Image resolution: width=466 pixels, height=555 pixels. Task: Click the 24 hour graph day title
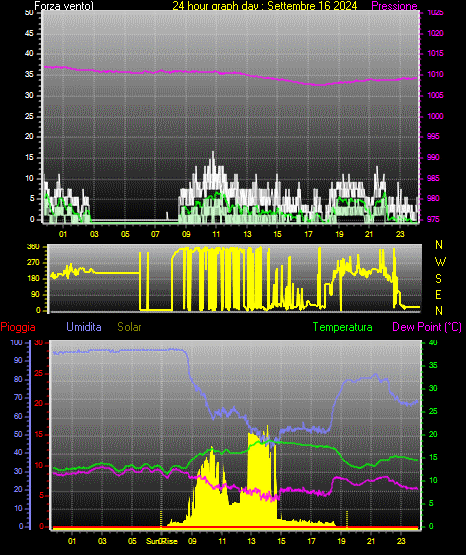point(265,6)
